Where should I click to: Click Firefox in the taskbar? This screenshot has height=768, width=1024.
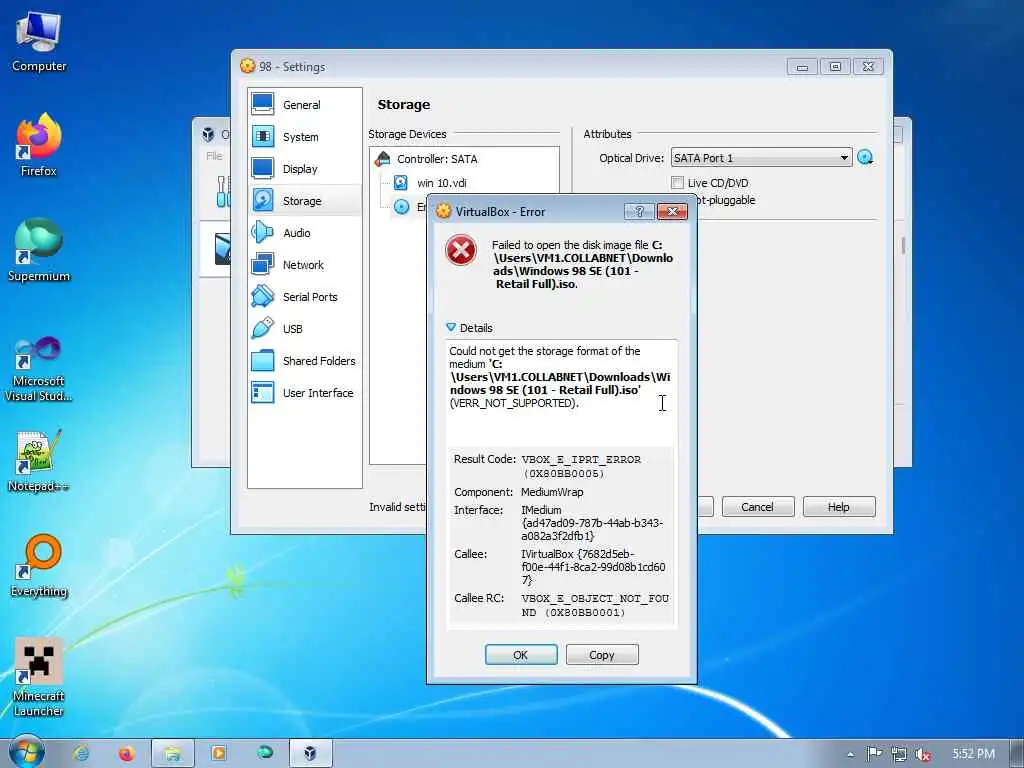coord(126,753)
